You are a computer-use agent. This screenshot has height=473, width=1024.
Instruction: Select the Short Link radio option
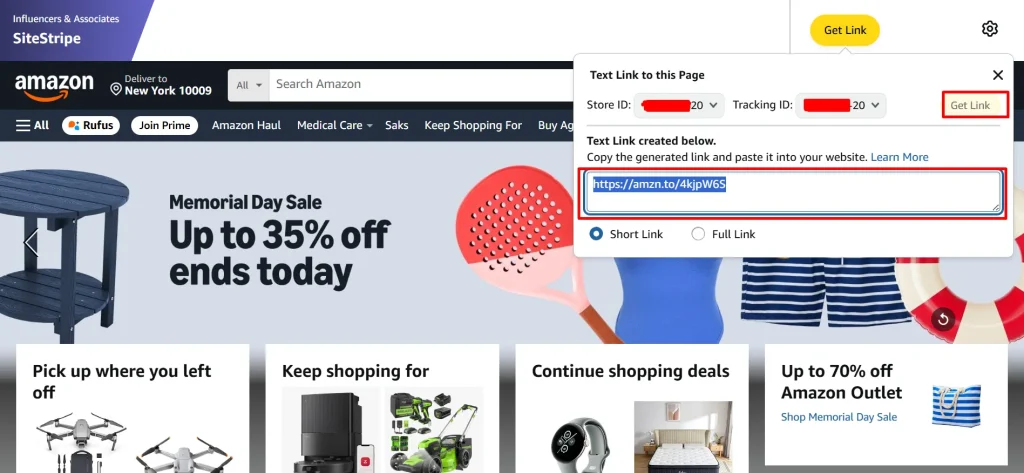(x=596, y=234)
